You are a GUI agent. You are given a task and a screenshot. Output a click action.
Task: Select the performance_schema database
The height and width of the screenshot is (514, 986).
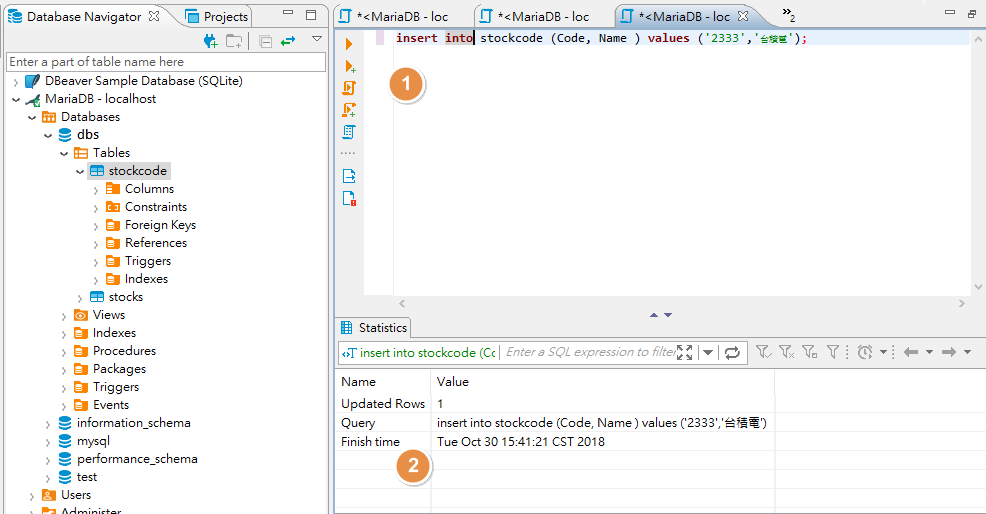tap(128, 459)
